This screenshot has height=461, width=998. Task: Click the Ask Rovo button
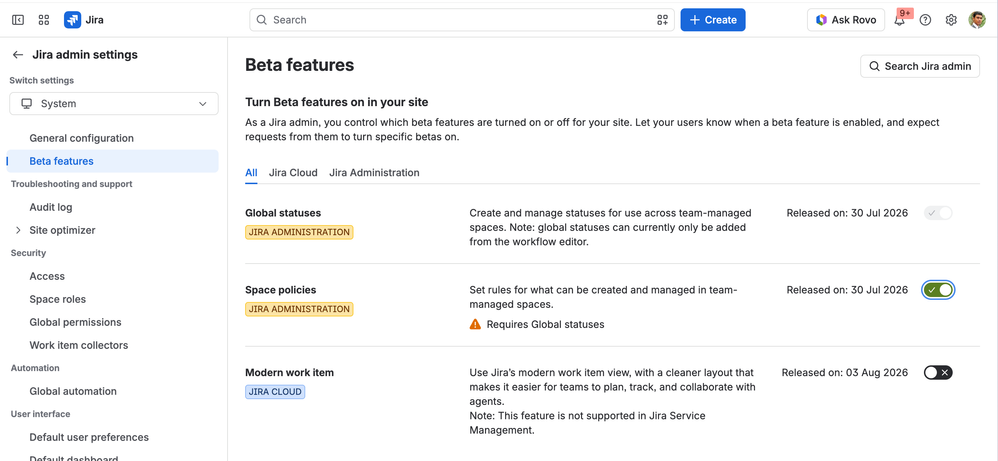[x=846, y=20]
